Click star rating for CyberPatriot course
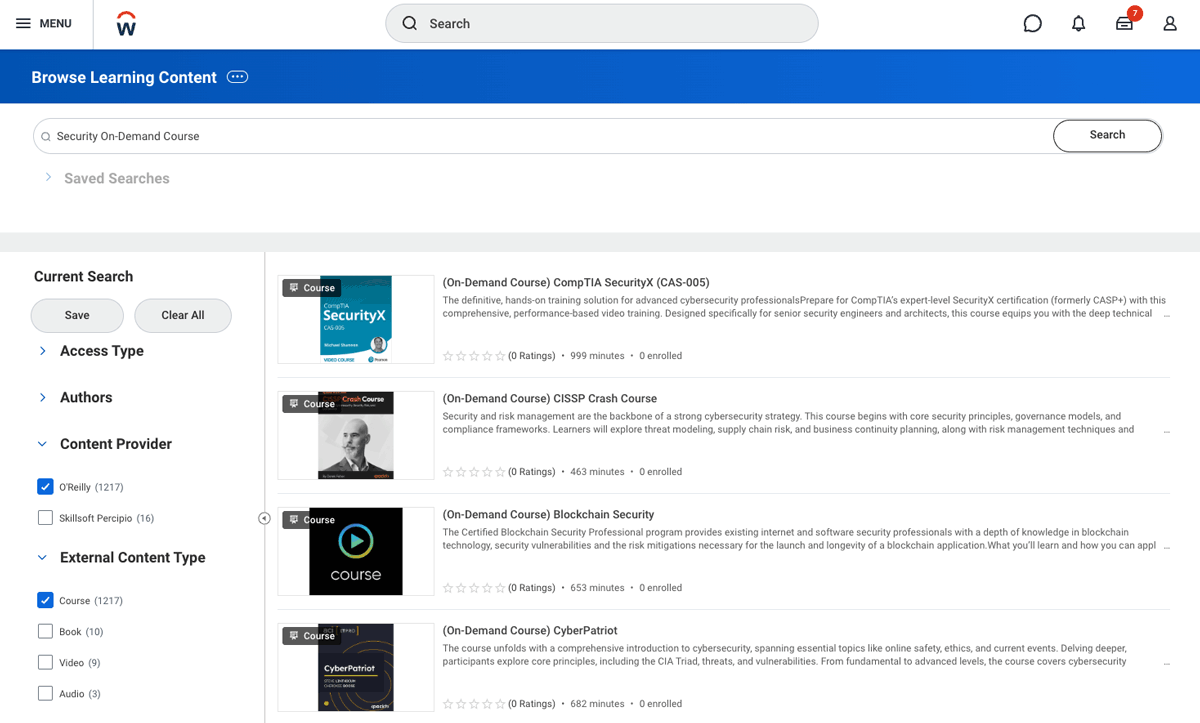 click(474, 704)
